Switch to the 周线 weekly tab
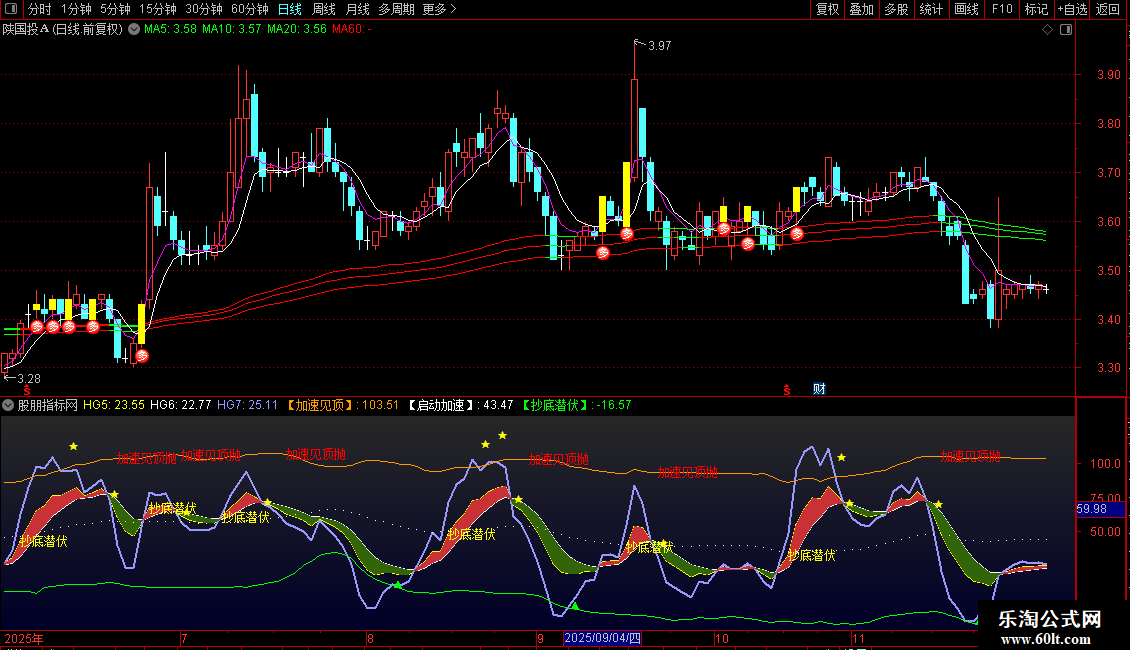1130x650 pixels. coord(324,9)
